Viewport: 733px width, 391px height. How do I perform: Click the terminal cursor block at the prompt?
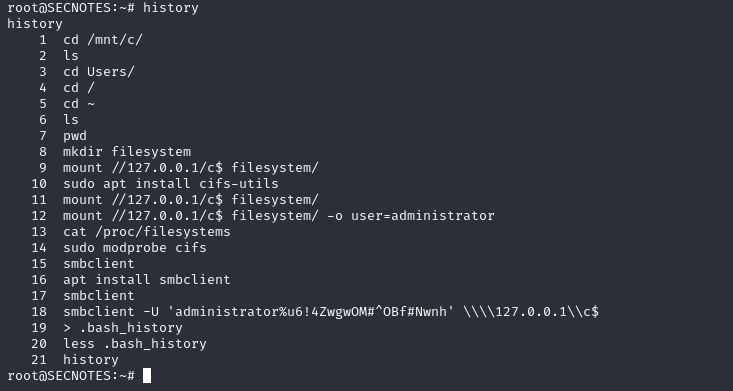tap(147, 376)
